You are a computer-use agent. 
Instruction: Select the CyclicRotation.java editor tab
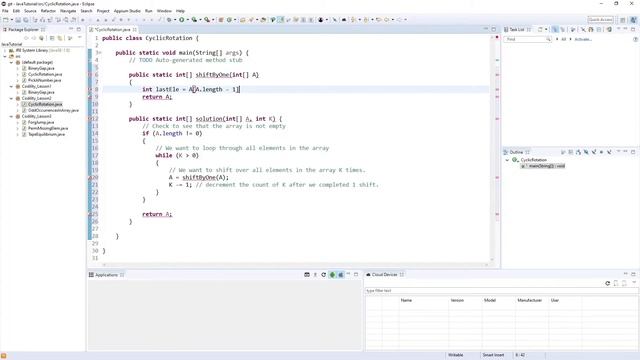point(112,29)
